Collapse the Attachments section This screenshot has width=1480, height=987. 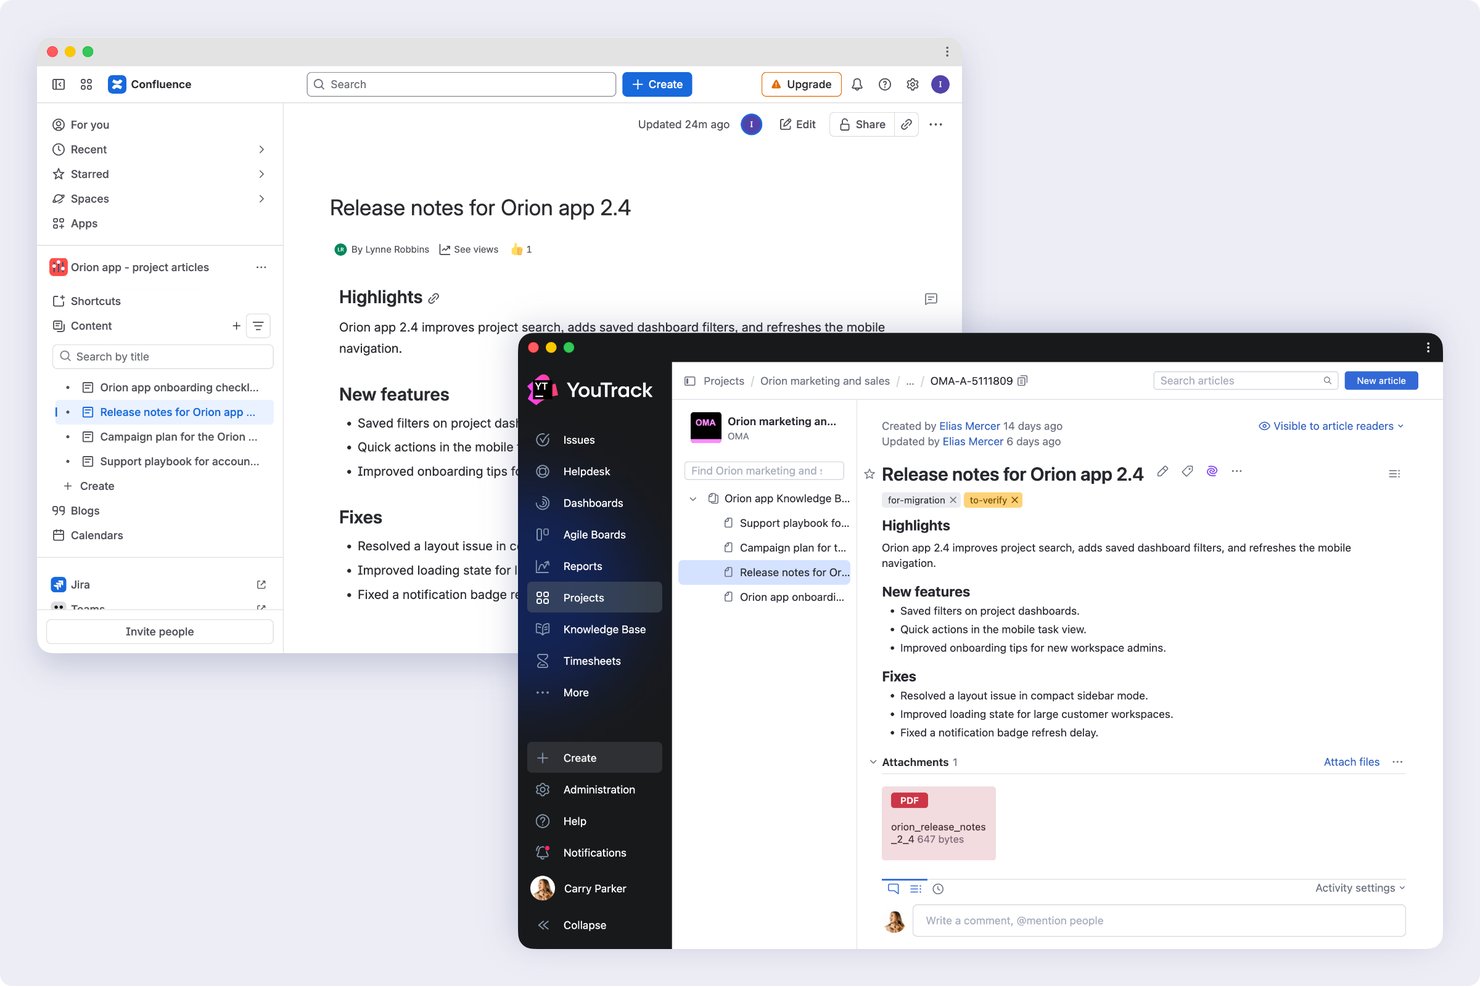tap(873, 762)
